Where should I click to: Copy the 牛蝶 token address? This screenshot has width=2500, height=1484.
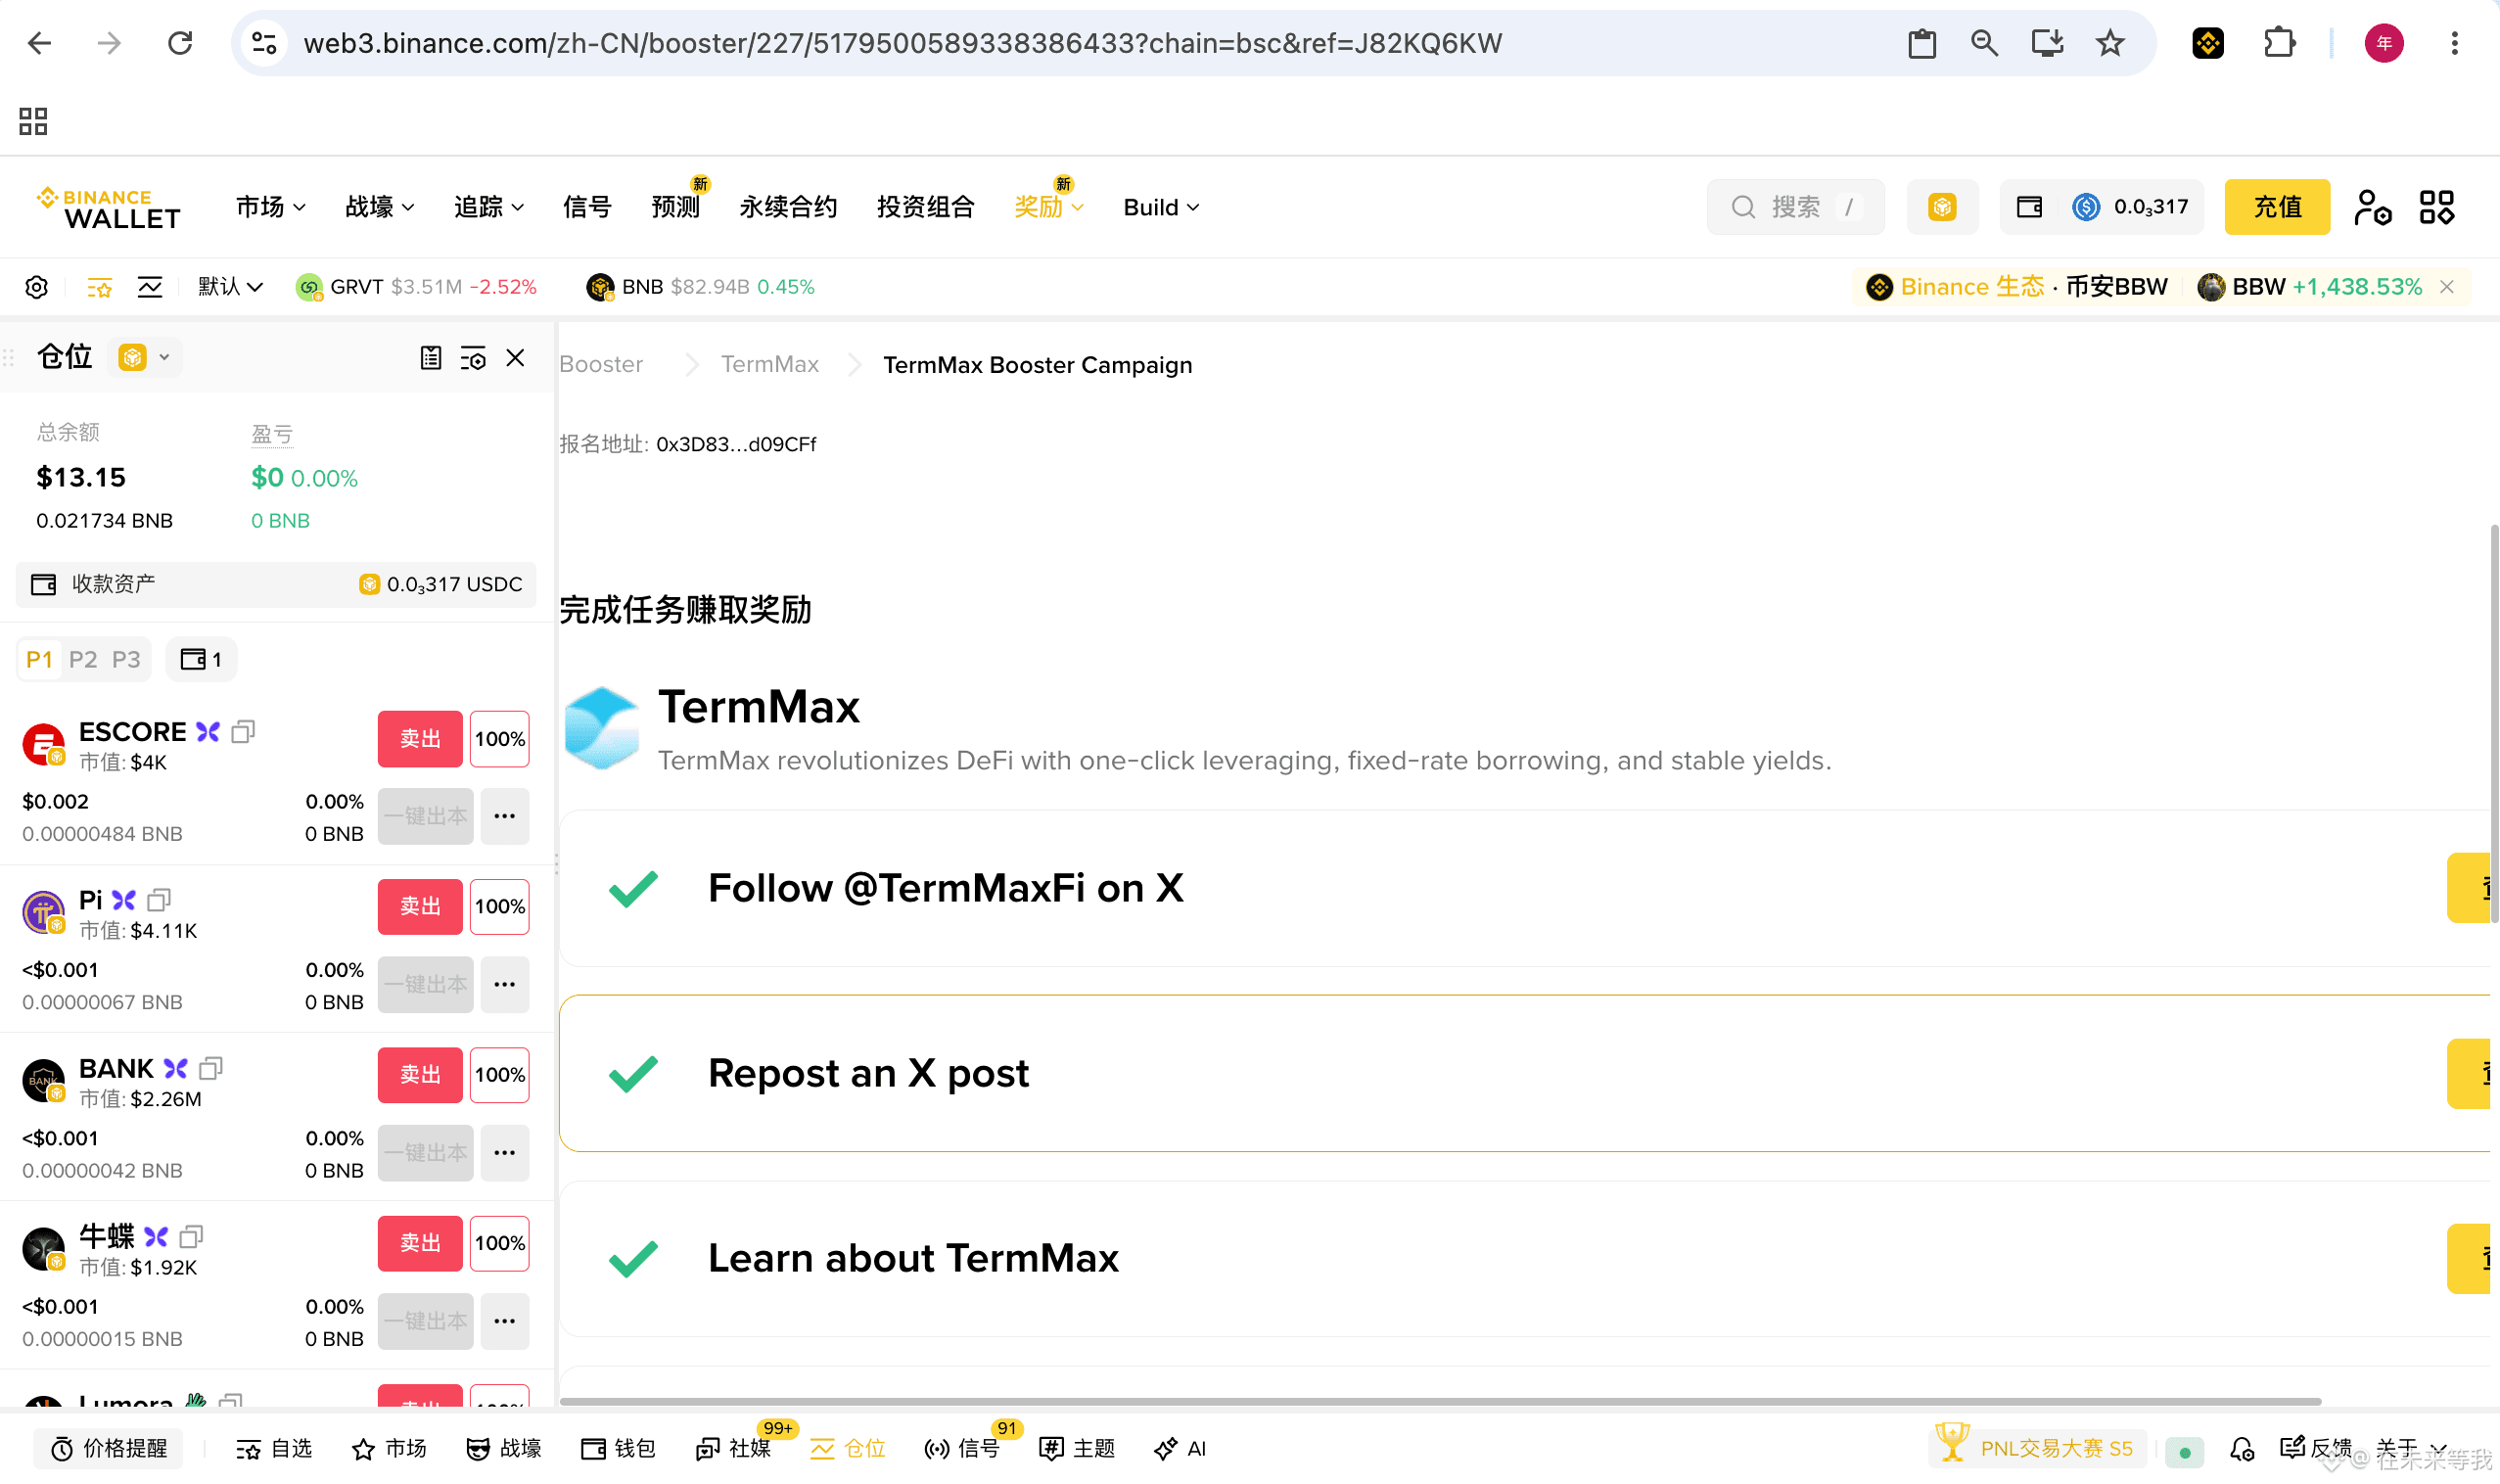191,1237
